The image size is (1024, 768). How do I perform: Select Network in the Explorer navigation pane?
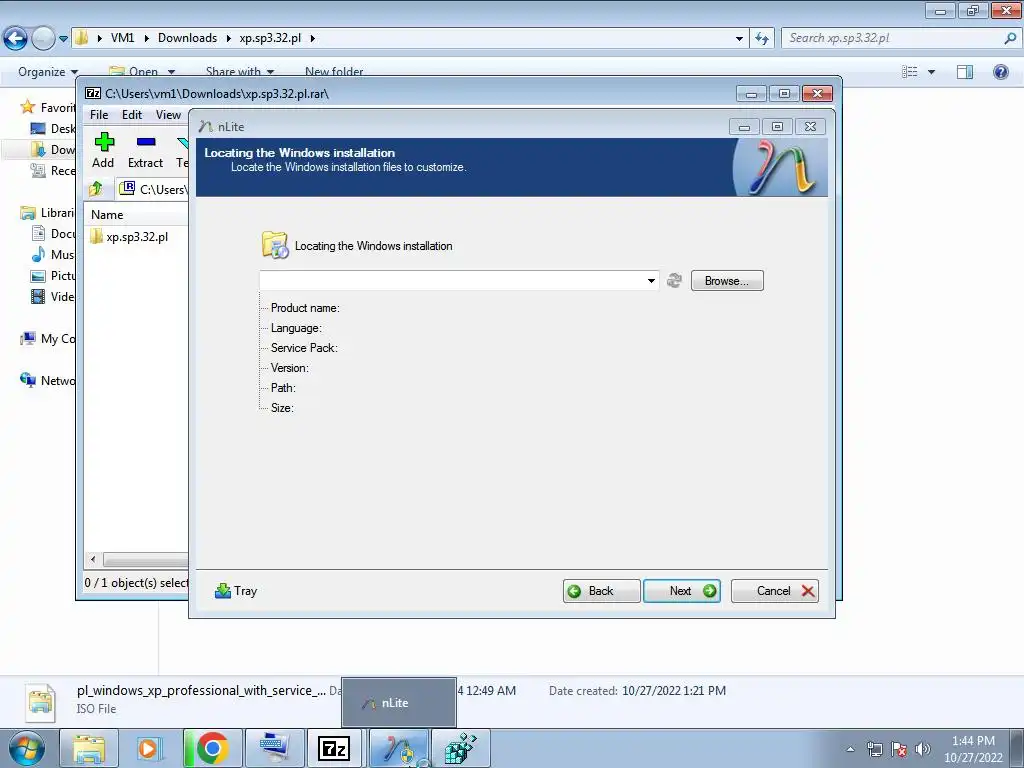48,381
